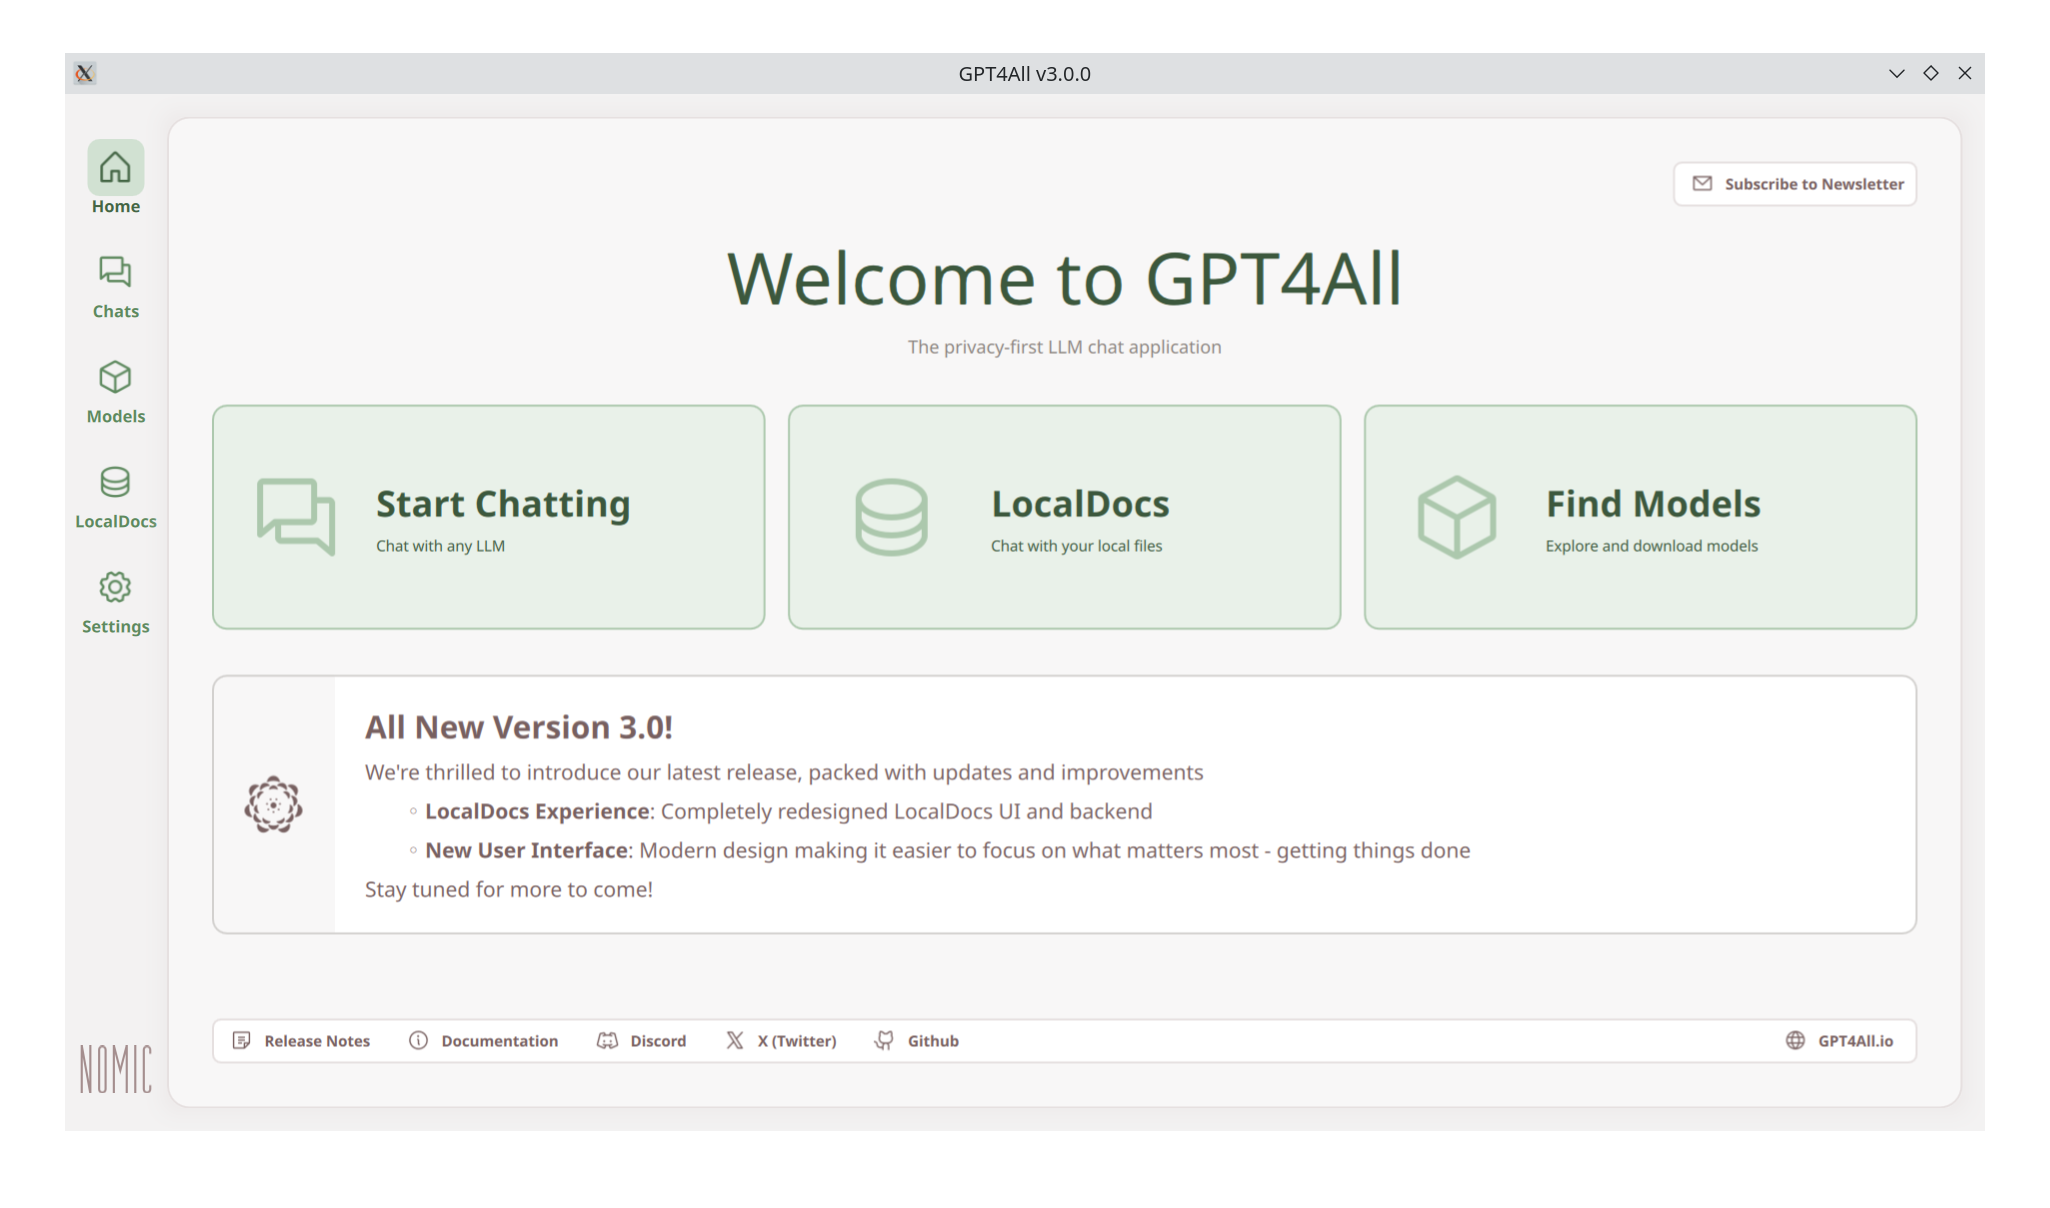Click 'The privacy-first LLM chat application' tagline
Screen dimensions: 2050x1208
(x=1064, y=347)
